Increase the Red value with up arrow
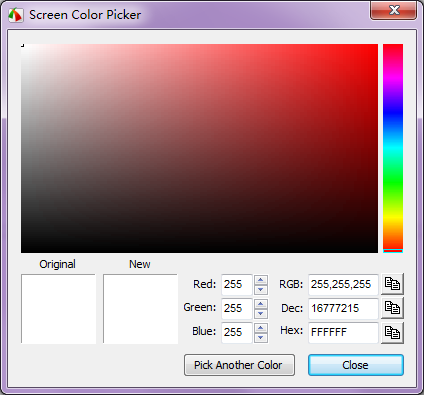The image size is (424, 395). 261,280
